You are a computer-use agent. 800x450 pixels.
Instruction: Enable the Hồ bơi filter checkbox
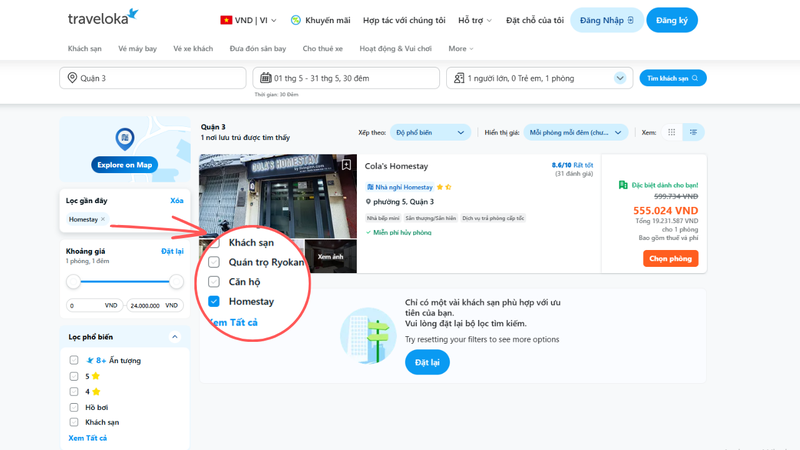pos(74,407)
